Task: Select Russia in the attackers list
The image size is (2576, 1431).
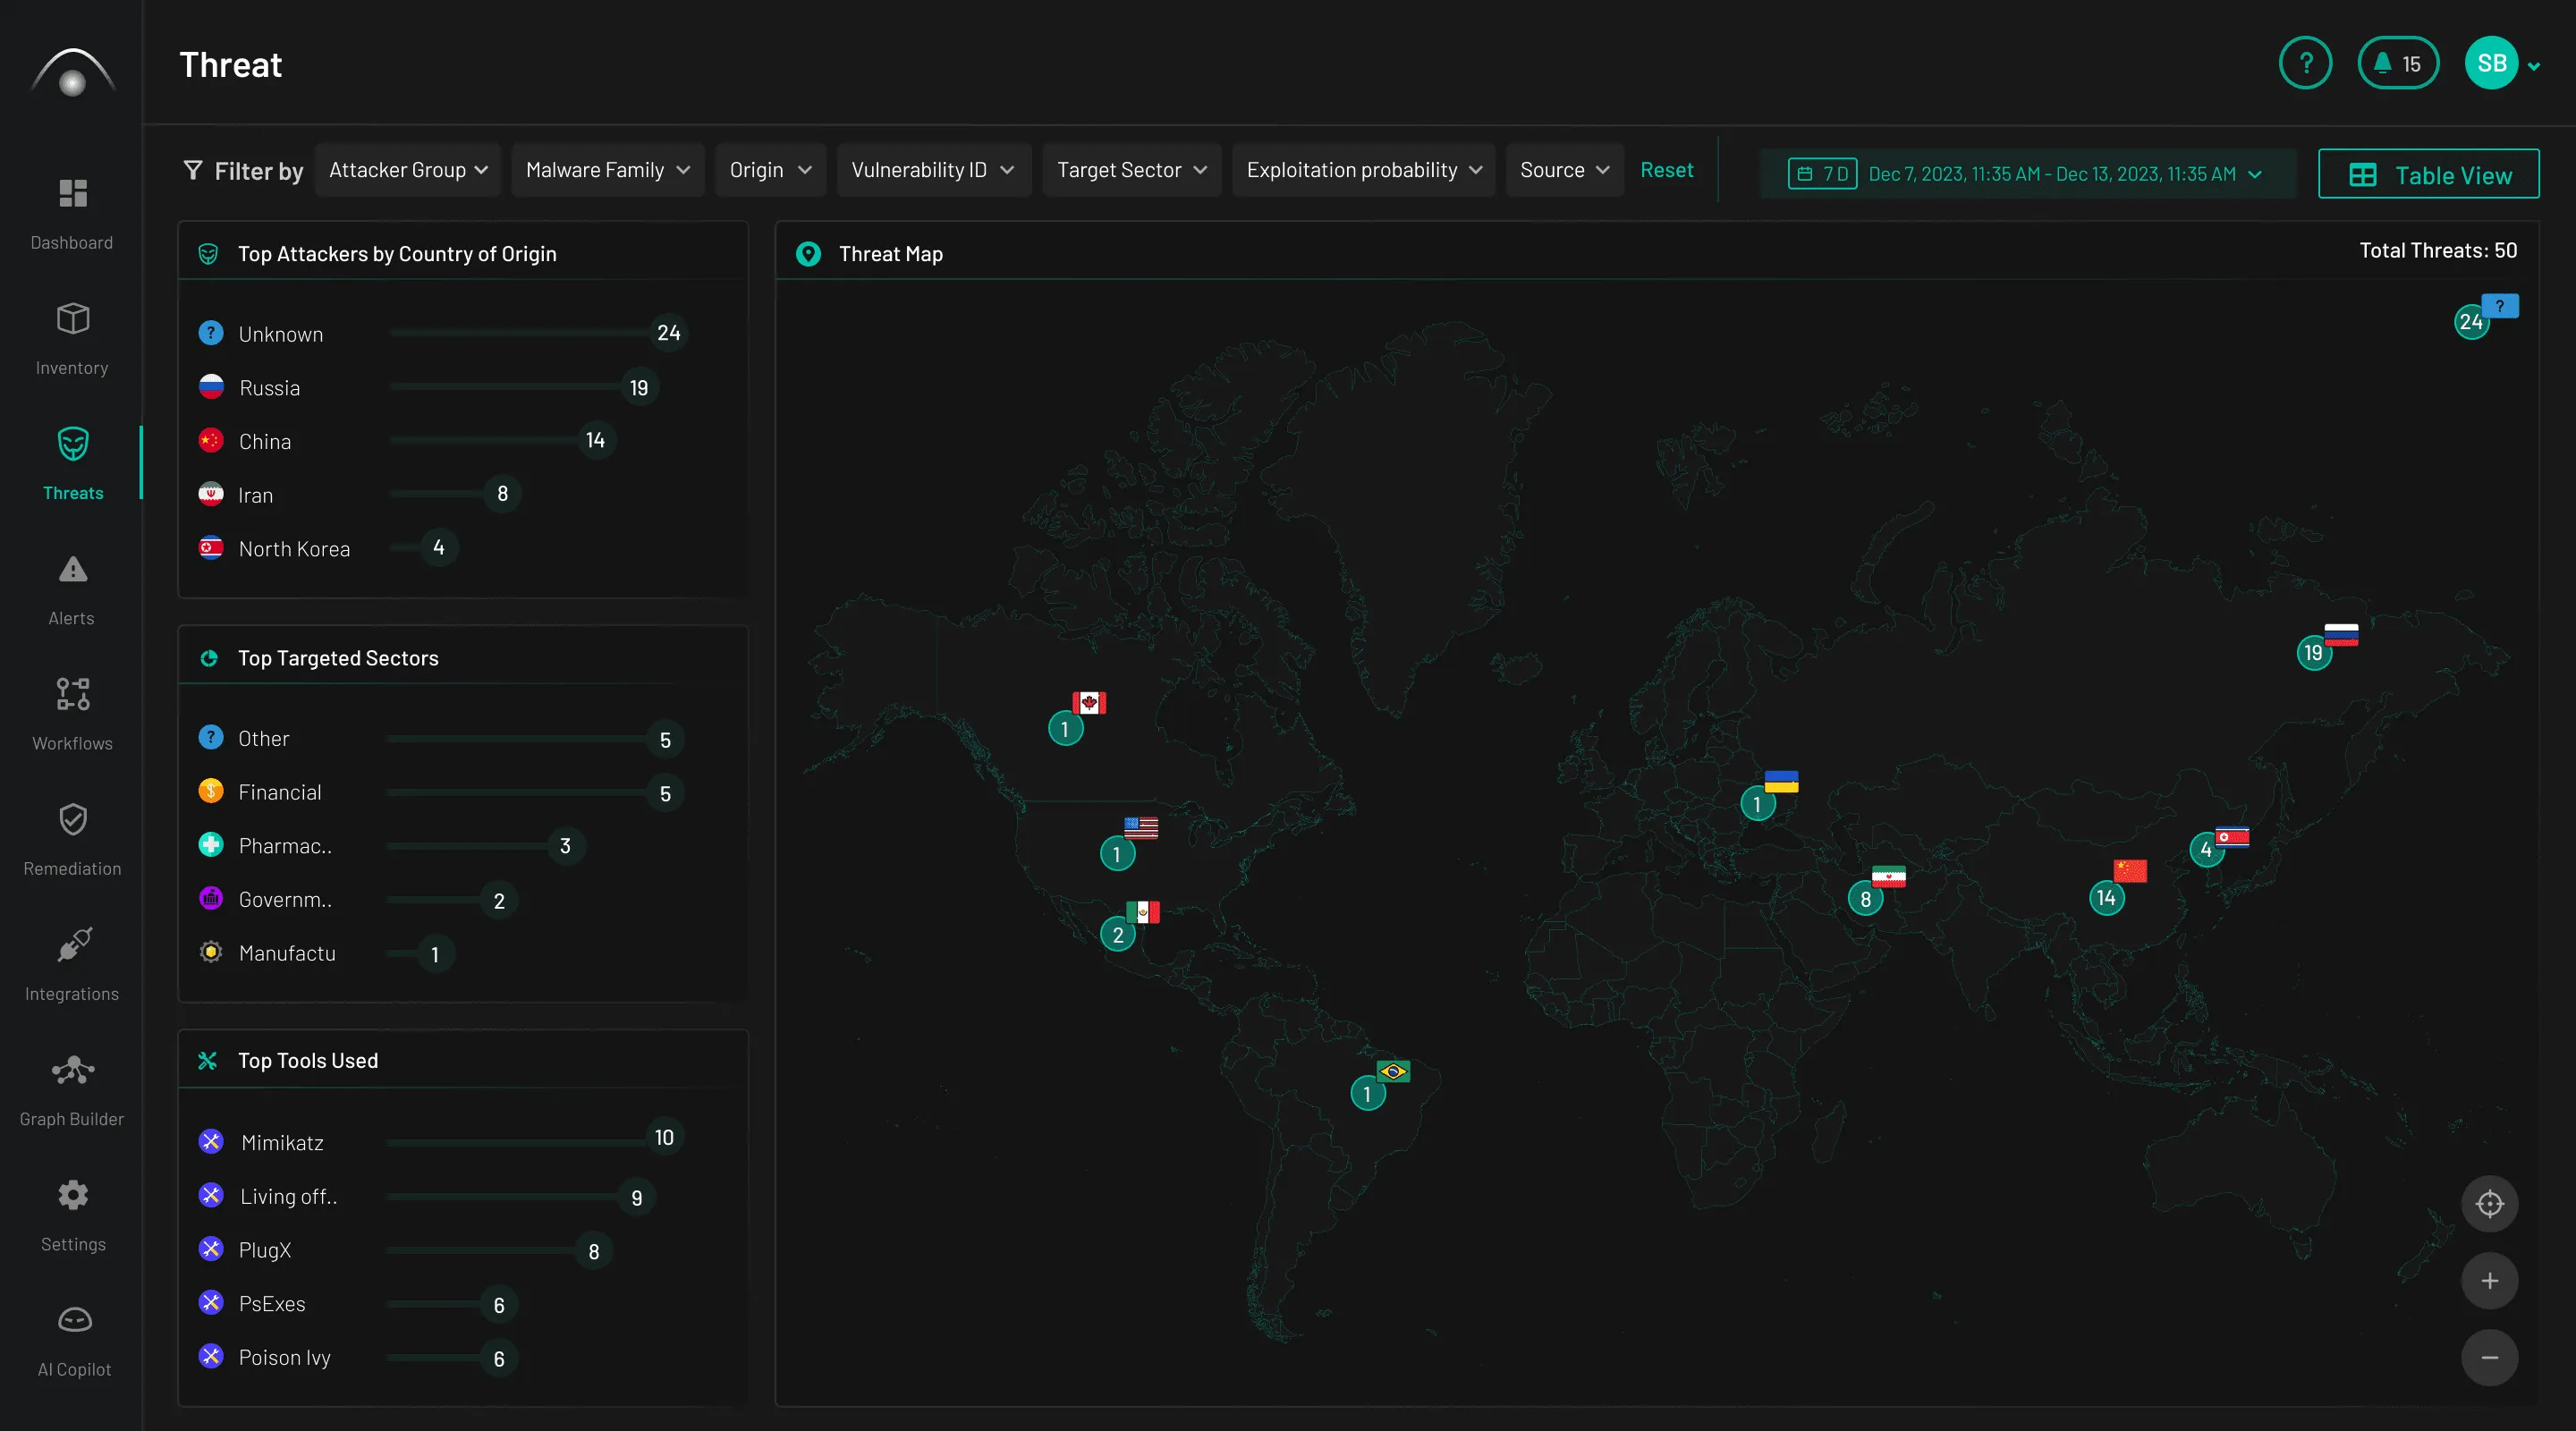Action: [x=428, y=387]
